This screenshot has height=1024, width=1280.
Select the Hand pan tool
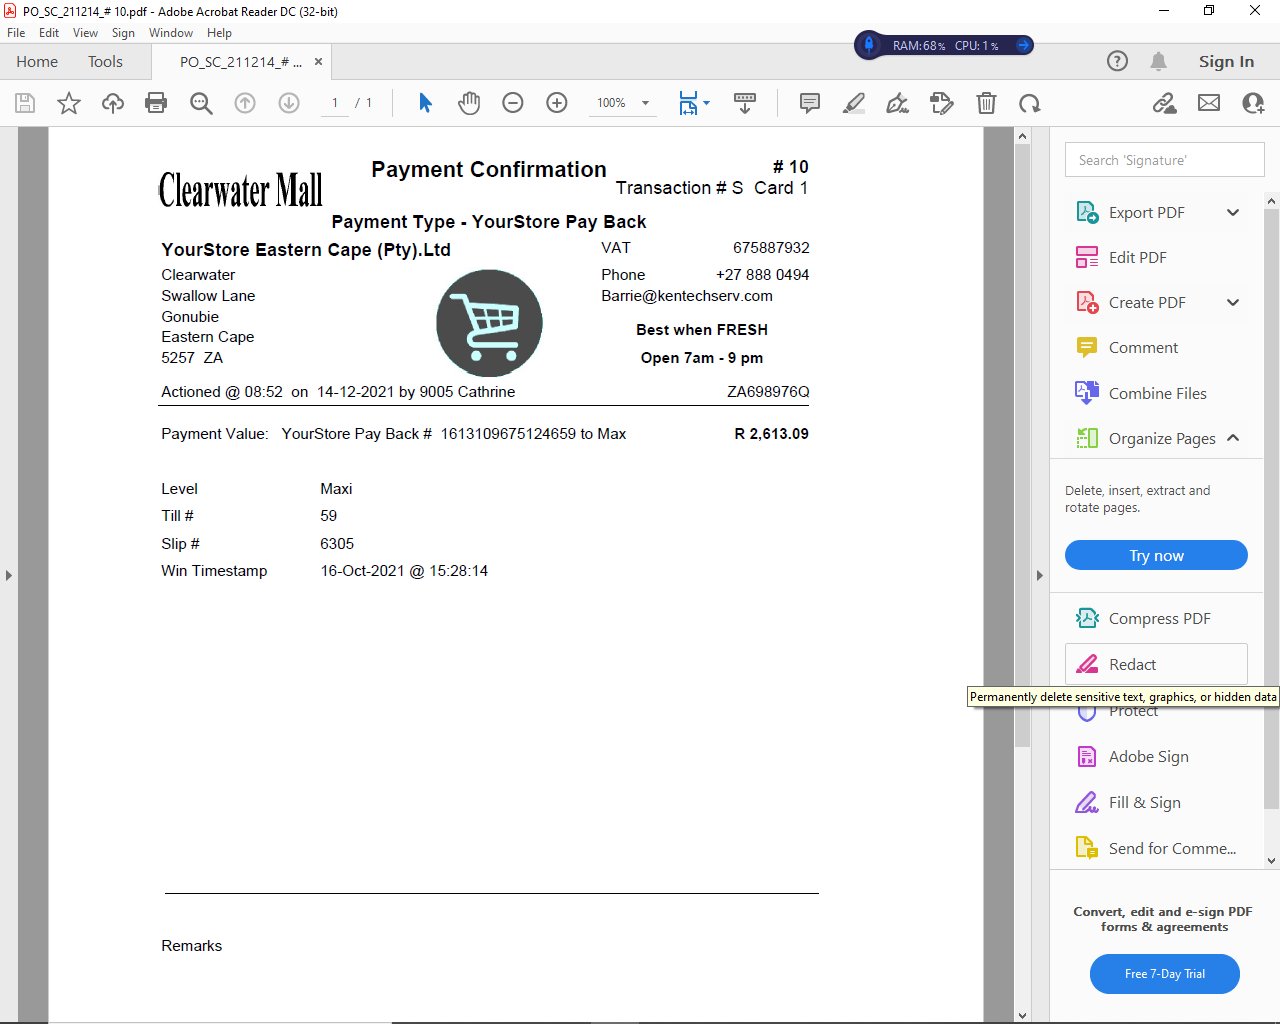pos(469,103)
